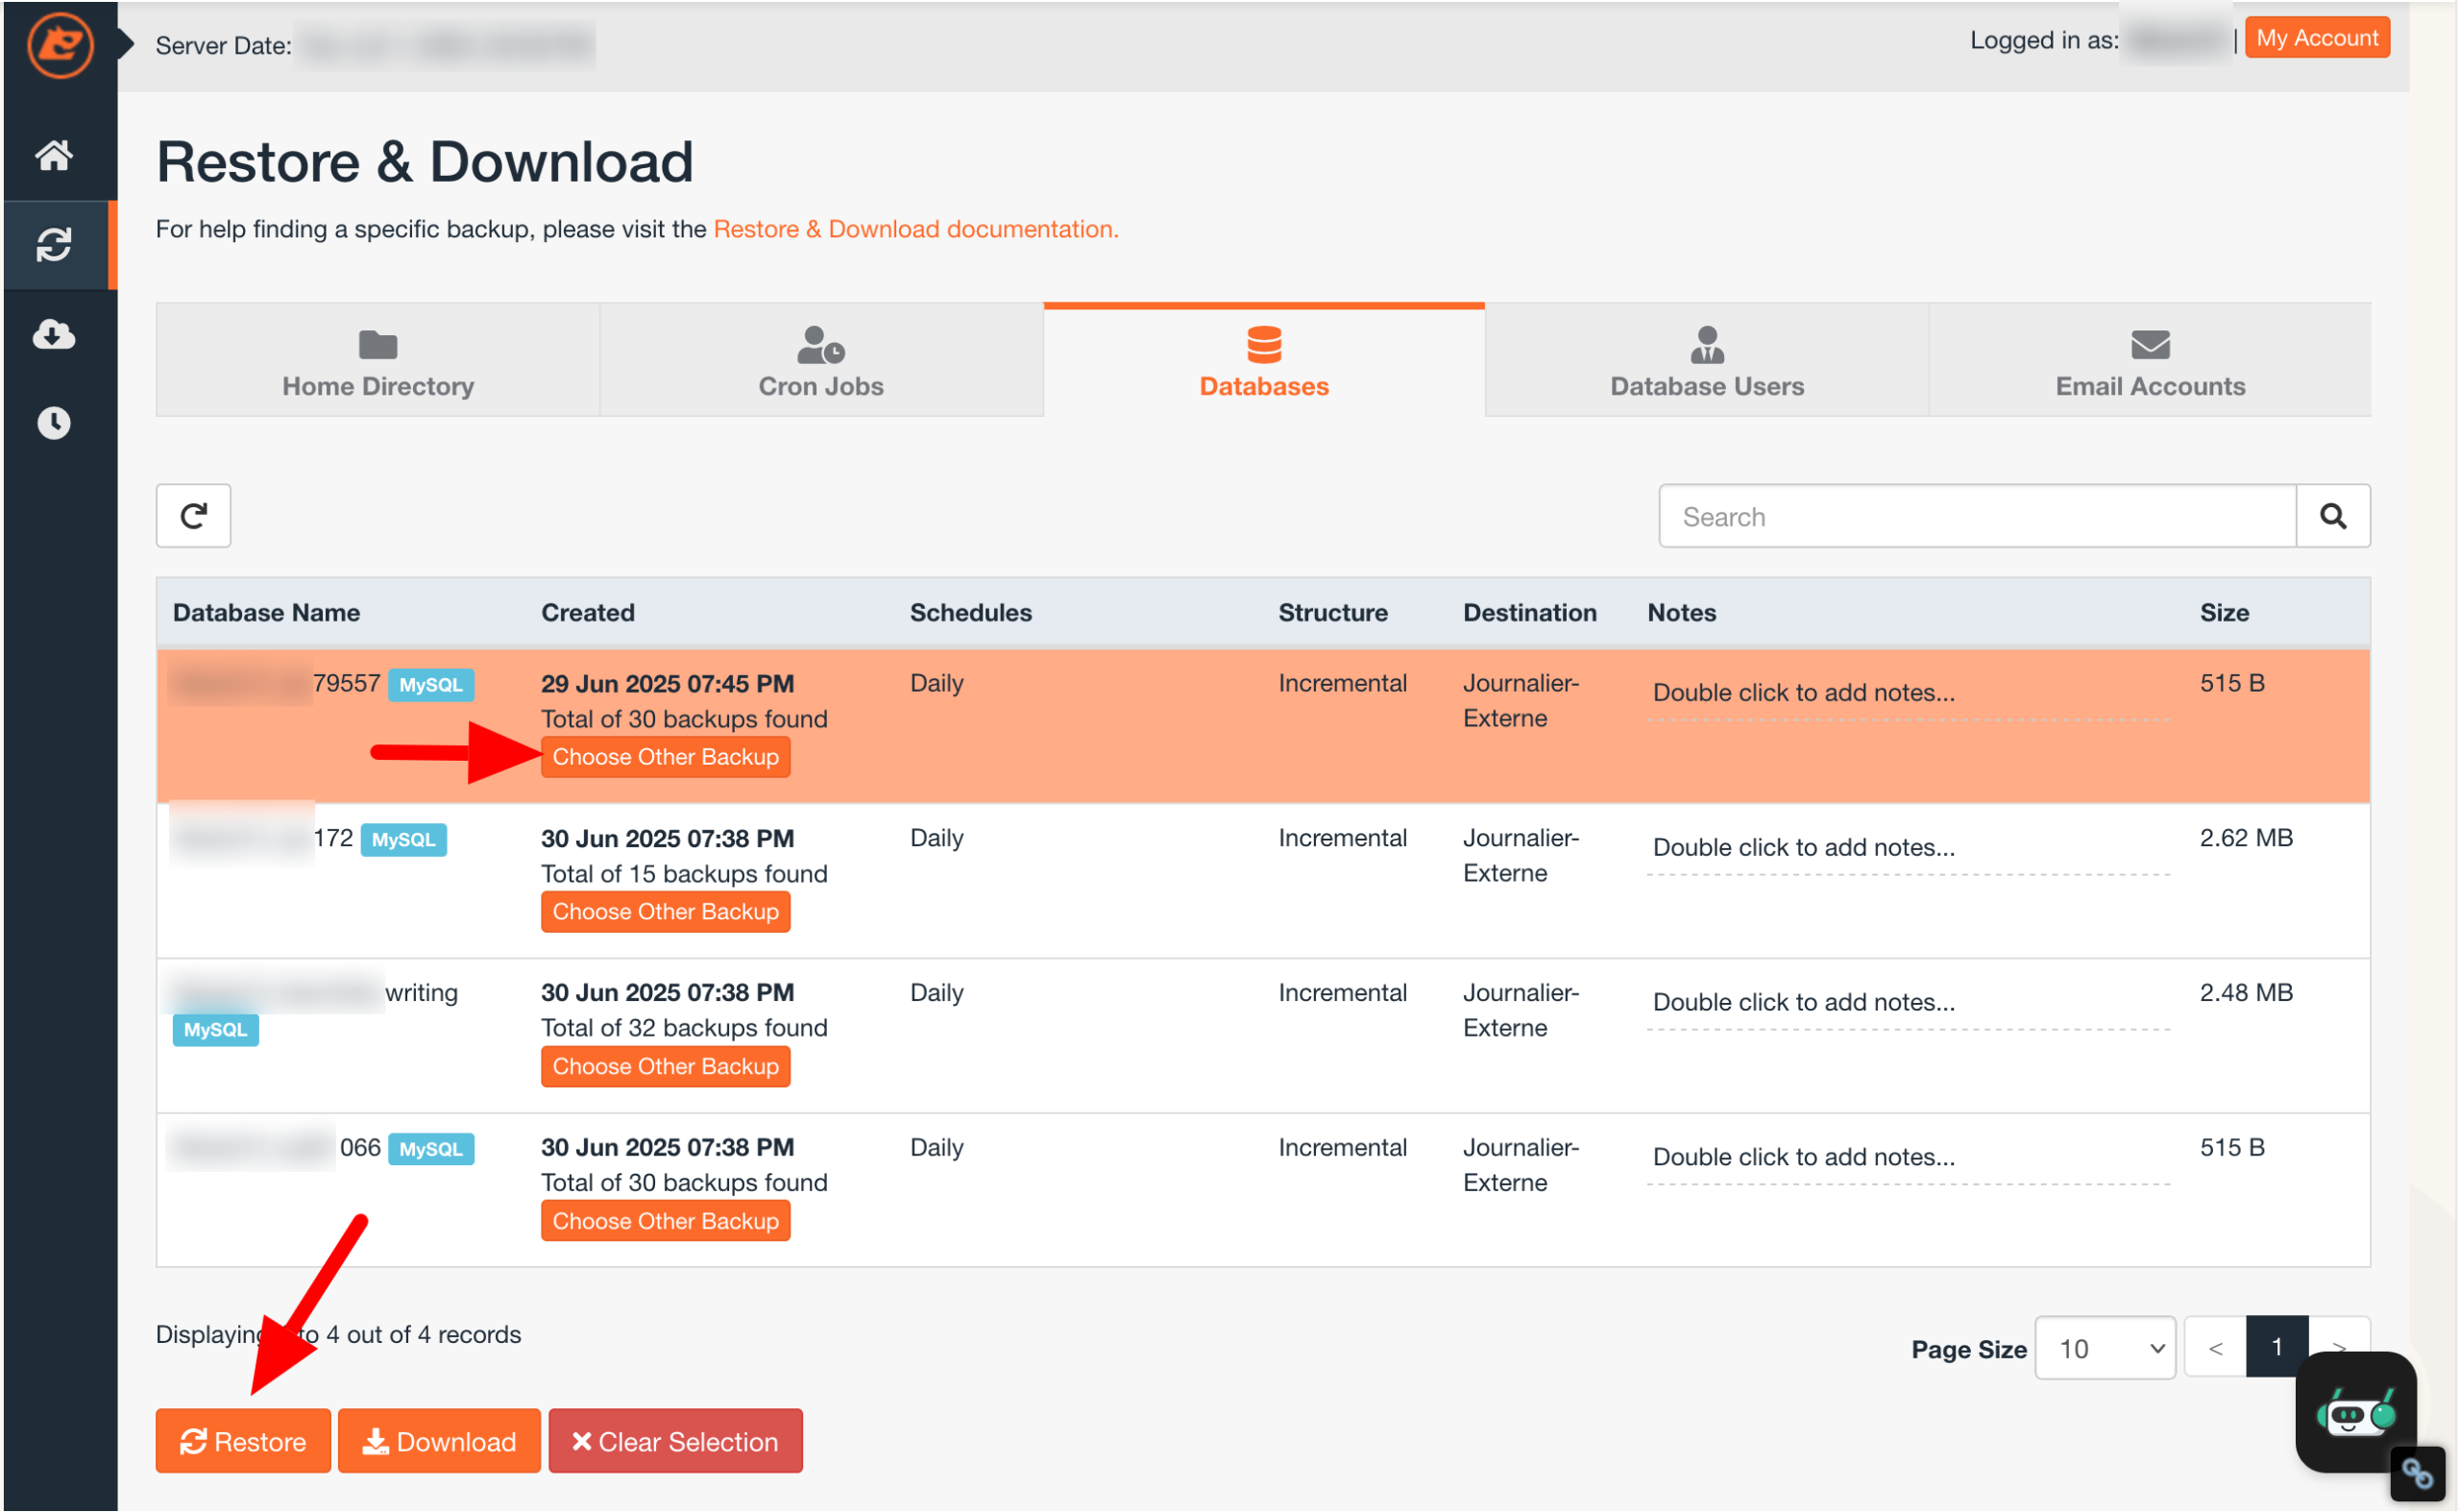This screenshot has height=1512, width=2459.
Task: Choose Other Backup for database 172
Action: [x=665, y=912]
